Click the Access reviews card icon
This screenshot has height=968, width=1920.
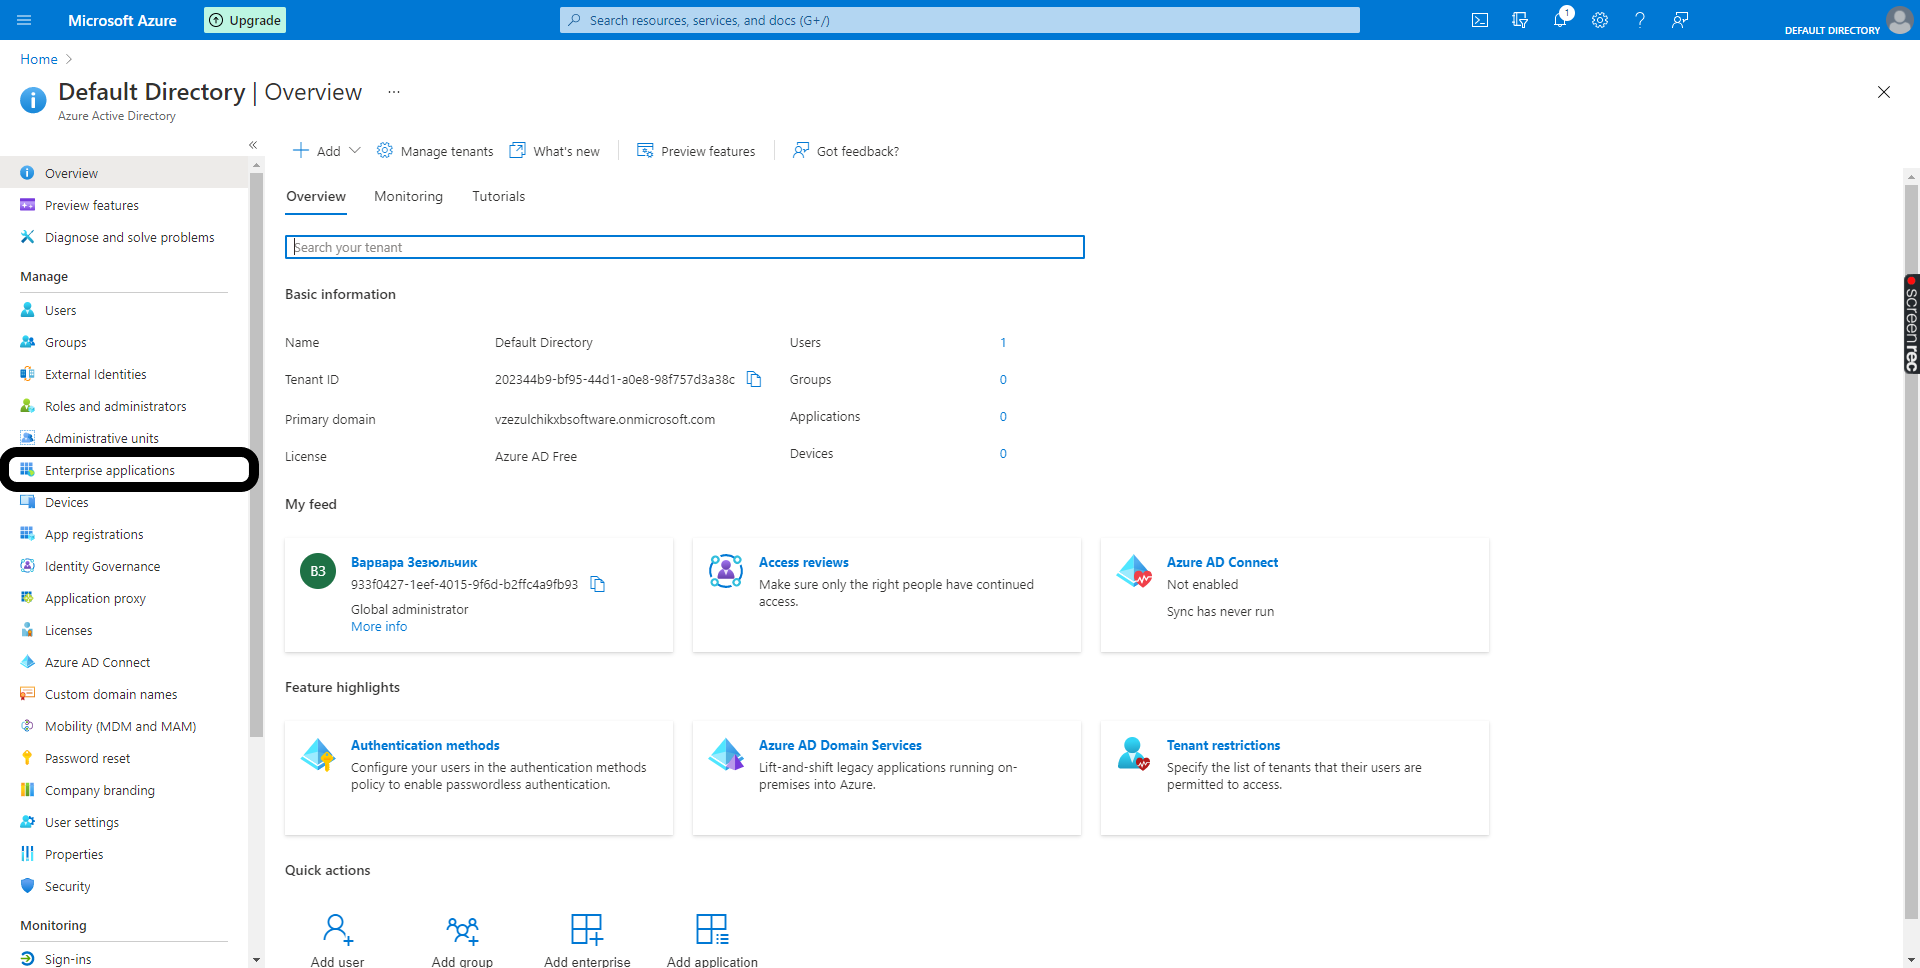[726, 571]
